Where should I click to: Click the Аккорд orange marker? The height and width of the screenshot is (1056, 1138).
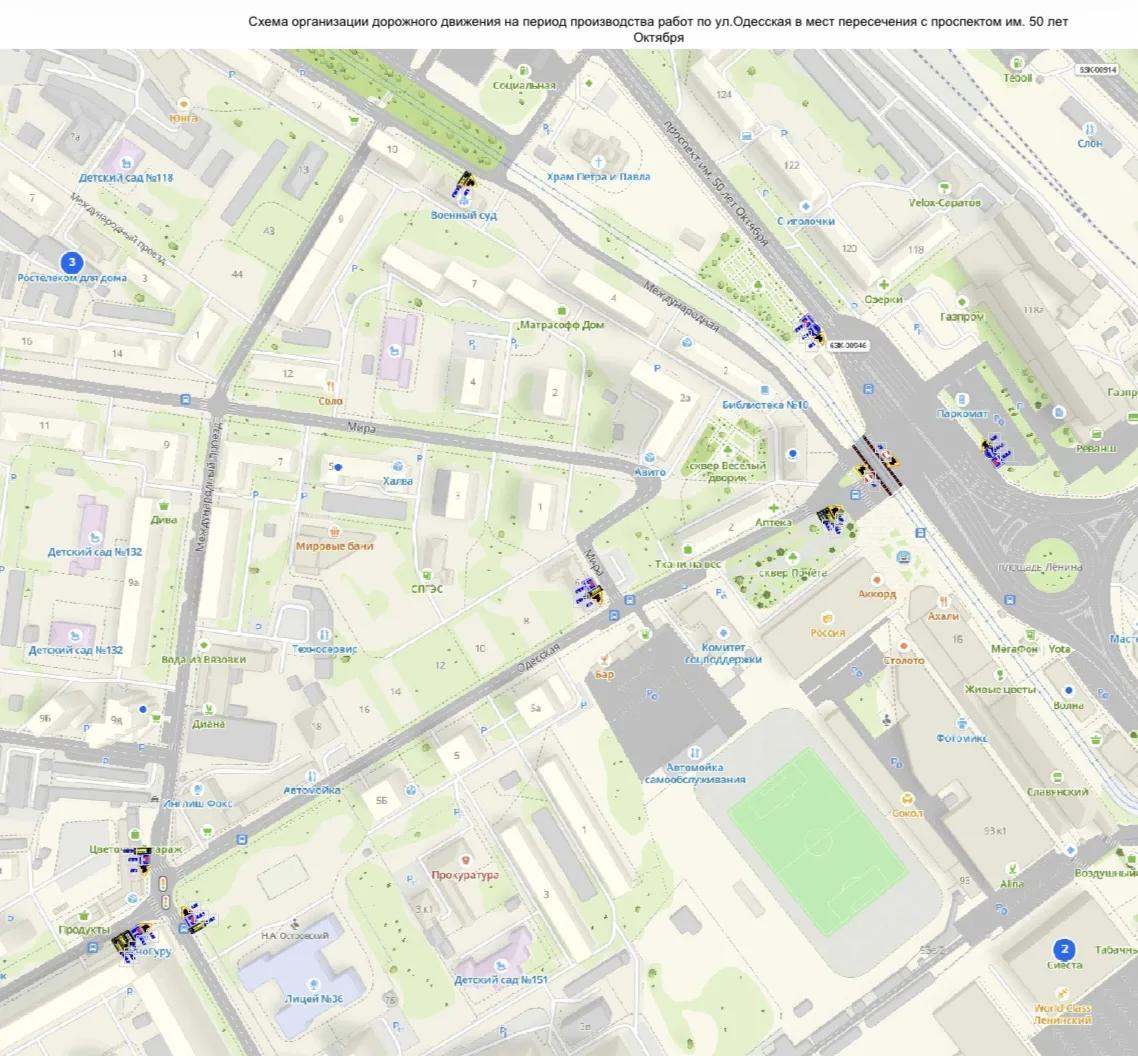877,580
